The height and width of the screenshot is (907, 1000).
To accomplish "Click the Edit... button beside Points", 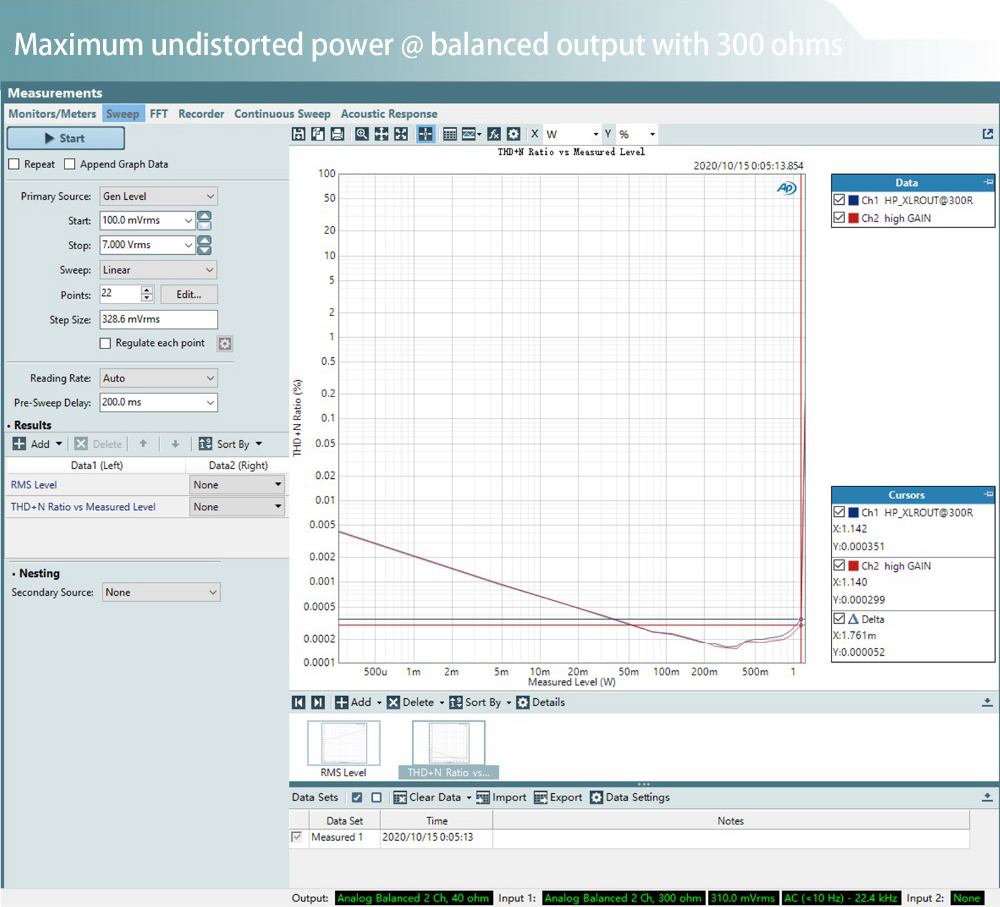I will point(189,294).
